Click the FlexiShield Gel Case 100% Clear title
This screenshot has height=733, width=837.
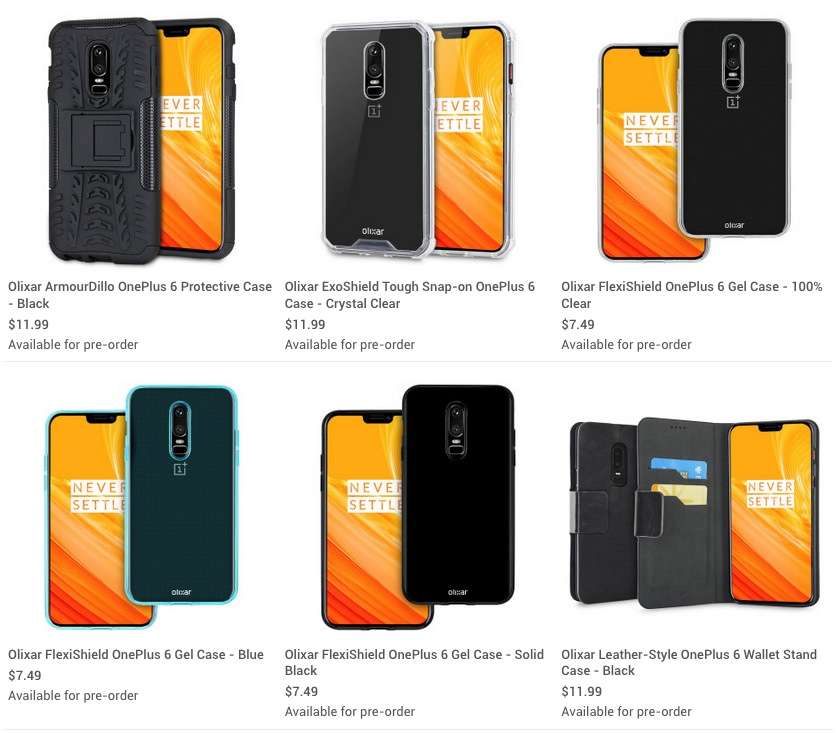coord(692,295)
